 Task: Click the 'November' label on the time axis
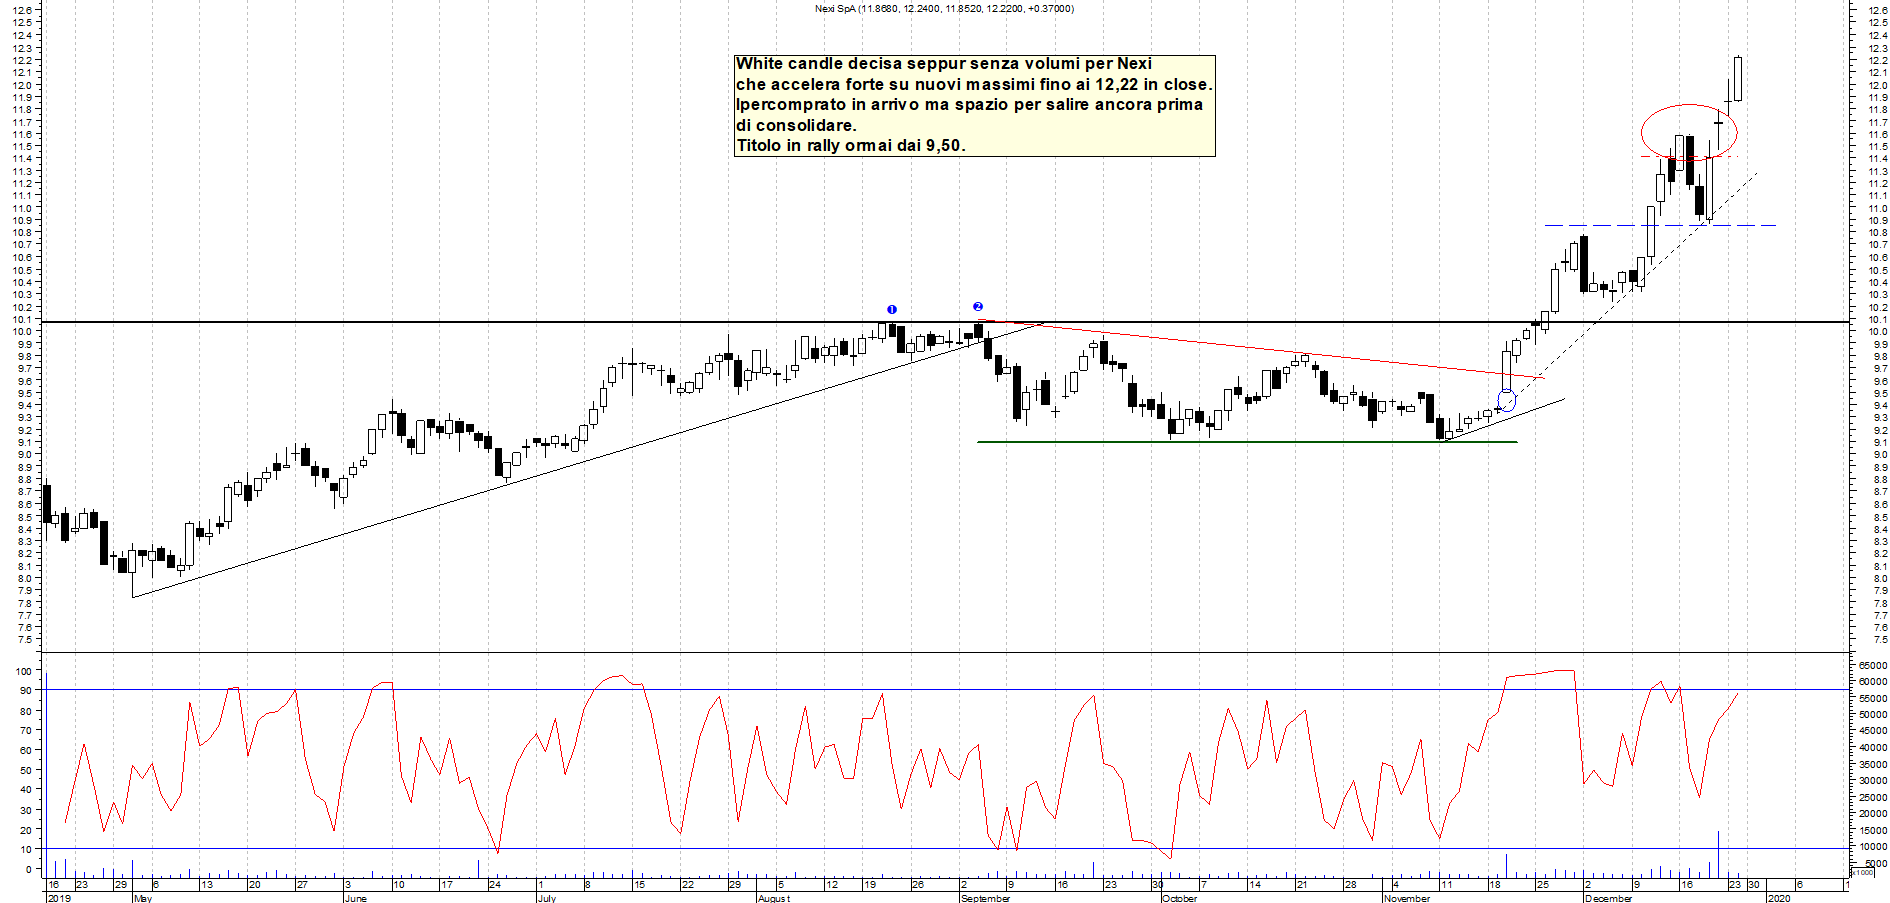[1408, 898]
